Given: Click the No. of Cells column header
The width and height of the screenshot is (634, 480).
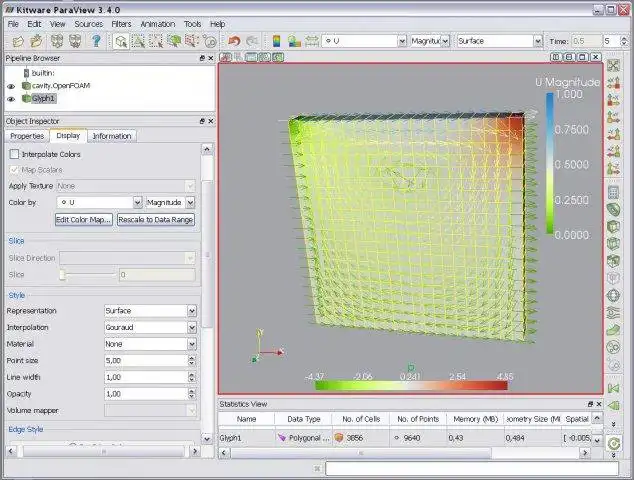Looking at the screenshot, I should click(x=361, y=419).
